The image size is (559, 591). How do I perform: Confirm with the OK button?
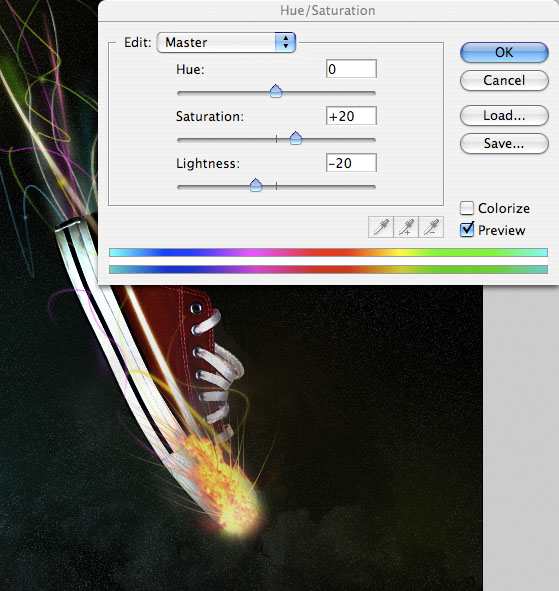[x=504, y=52]
